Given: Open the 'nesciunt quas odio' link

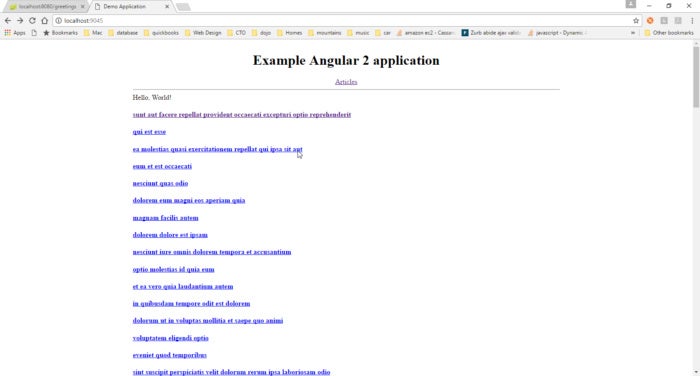Looking at the screenshot, I should pyautogui.click(x=160, y=183).
